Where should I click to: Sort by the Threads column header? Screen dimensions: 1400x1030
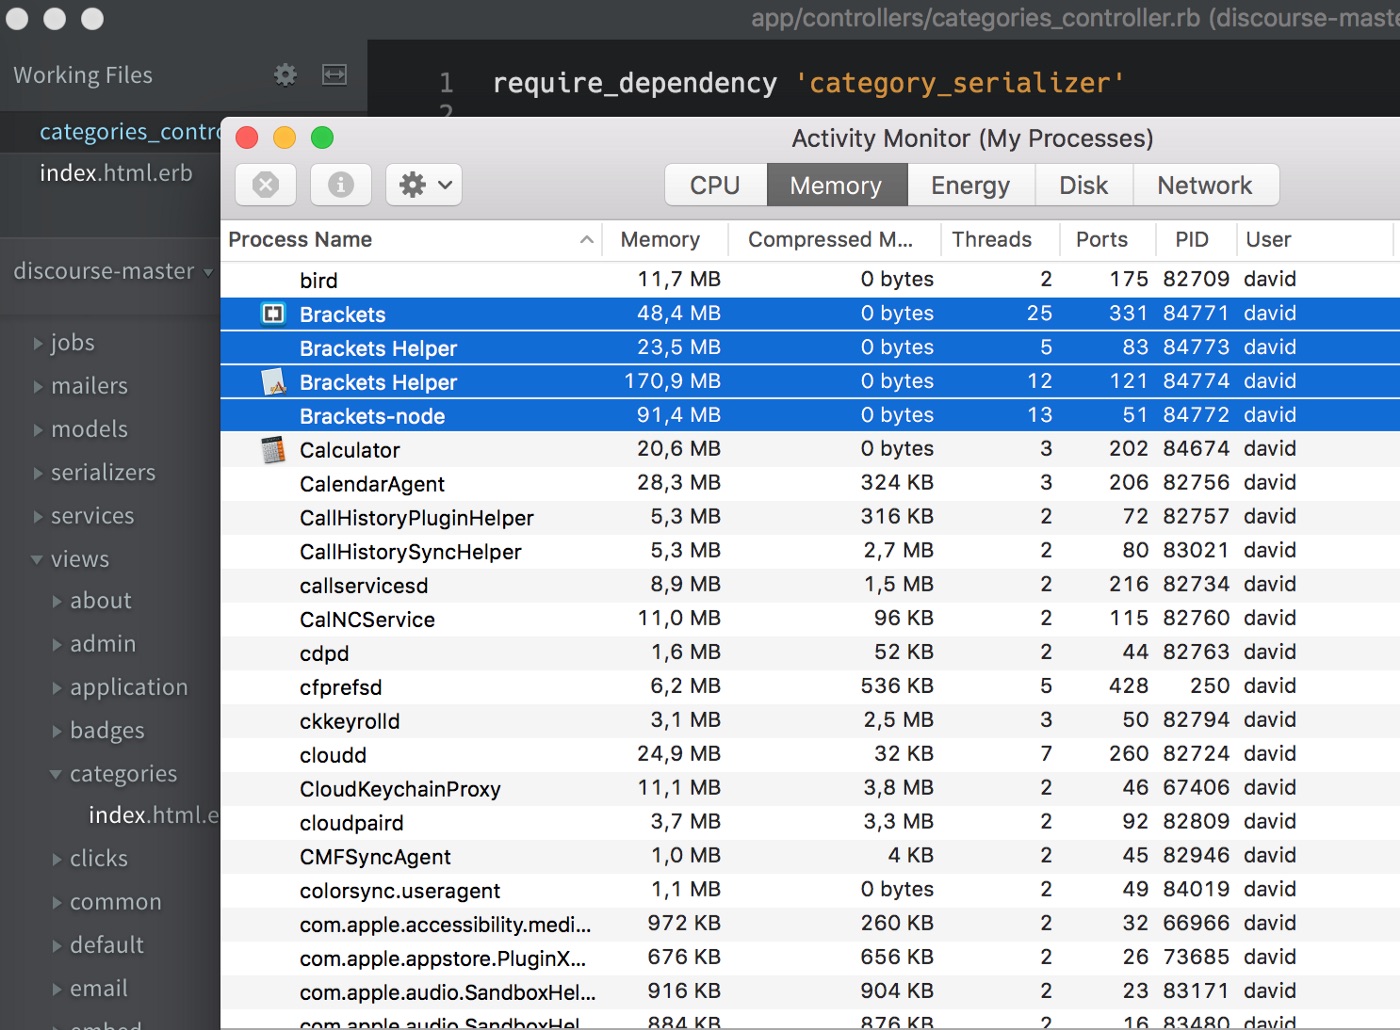991,240
